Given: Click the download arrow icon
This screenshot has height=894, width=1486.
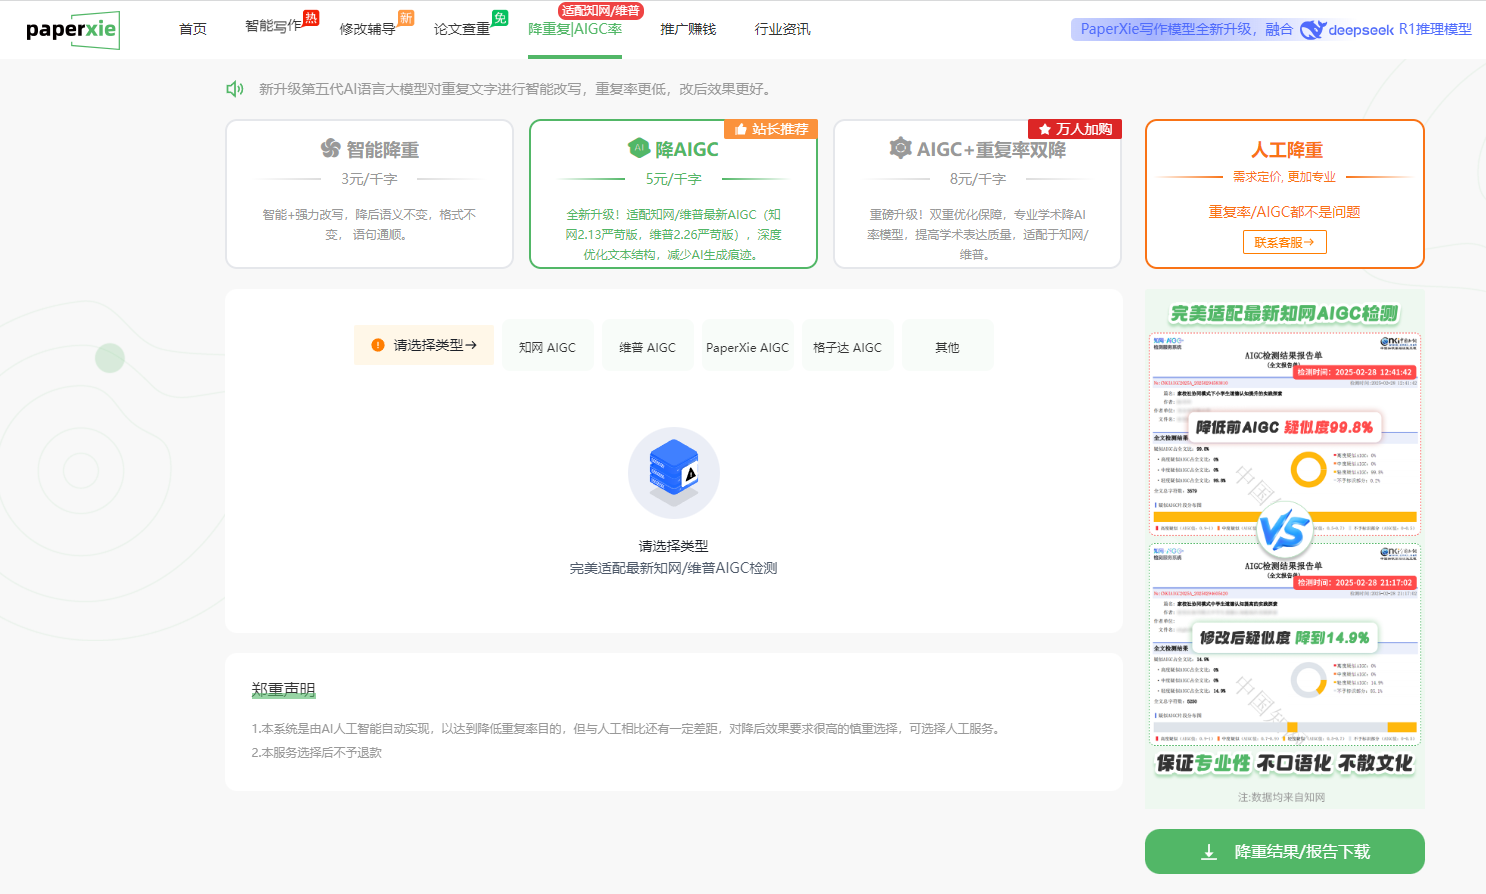Looking at the screenshot, I should click(x=1208, y=852).
